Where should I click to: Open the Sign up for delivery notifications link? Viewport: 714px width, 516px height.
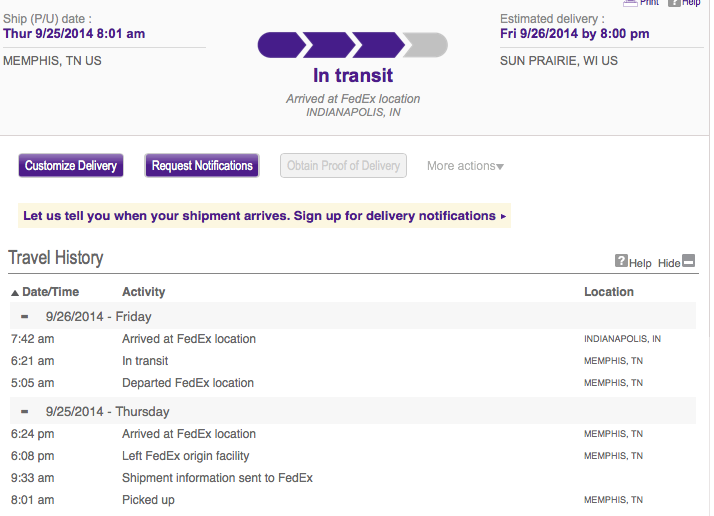(x=400, y=215)
